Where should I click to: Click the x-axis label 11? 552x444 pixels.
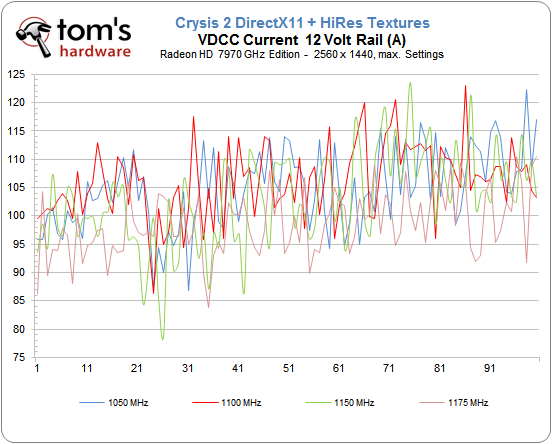point(87,368)
